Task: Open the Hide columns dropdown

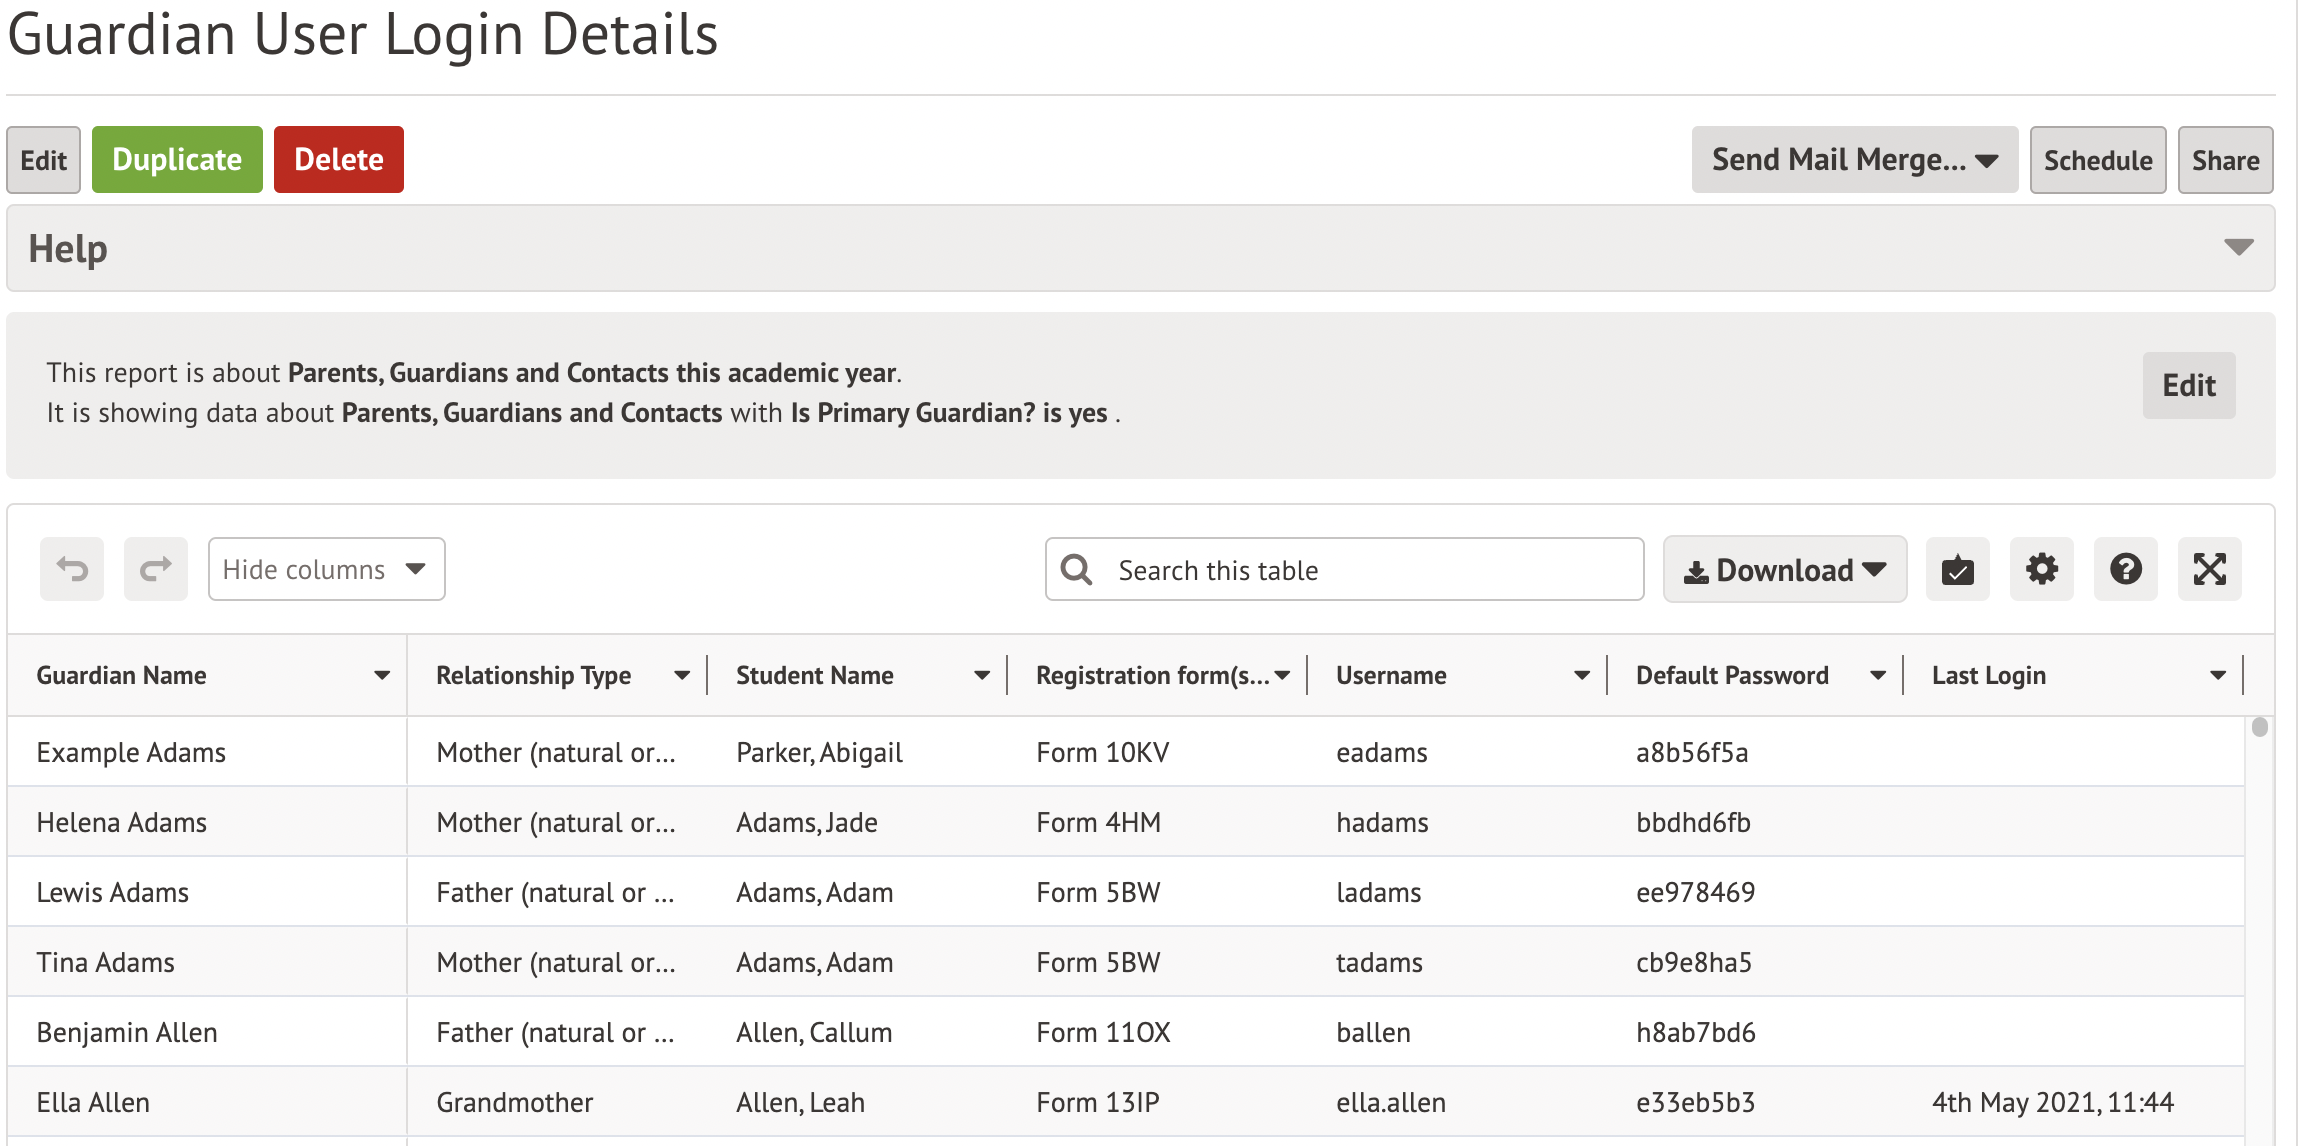Action: point(326,569)
